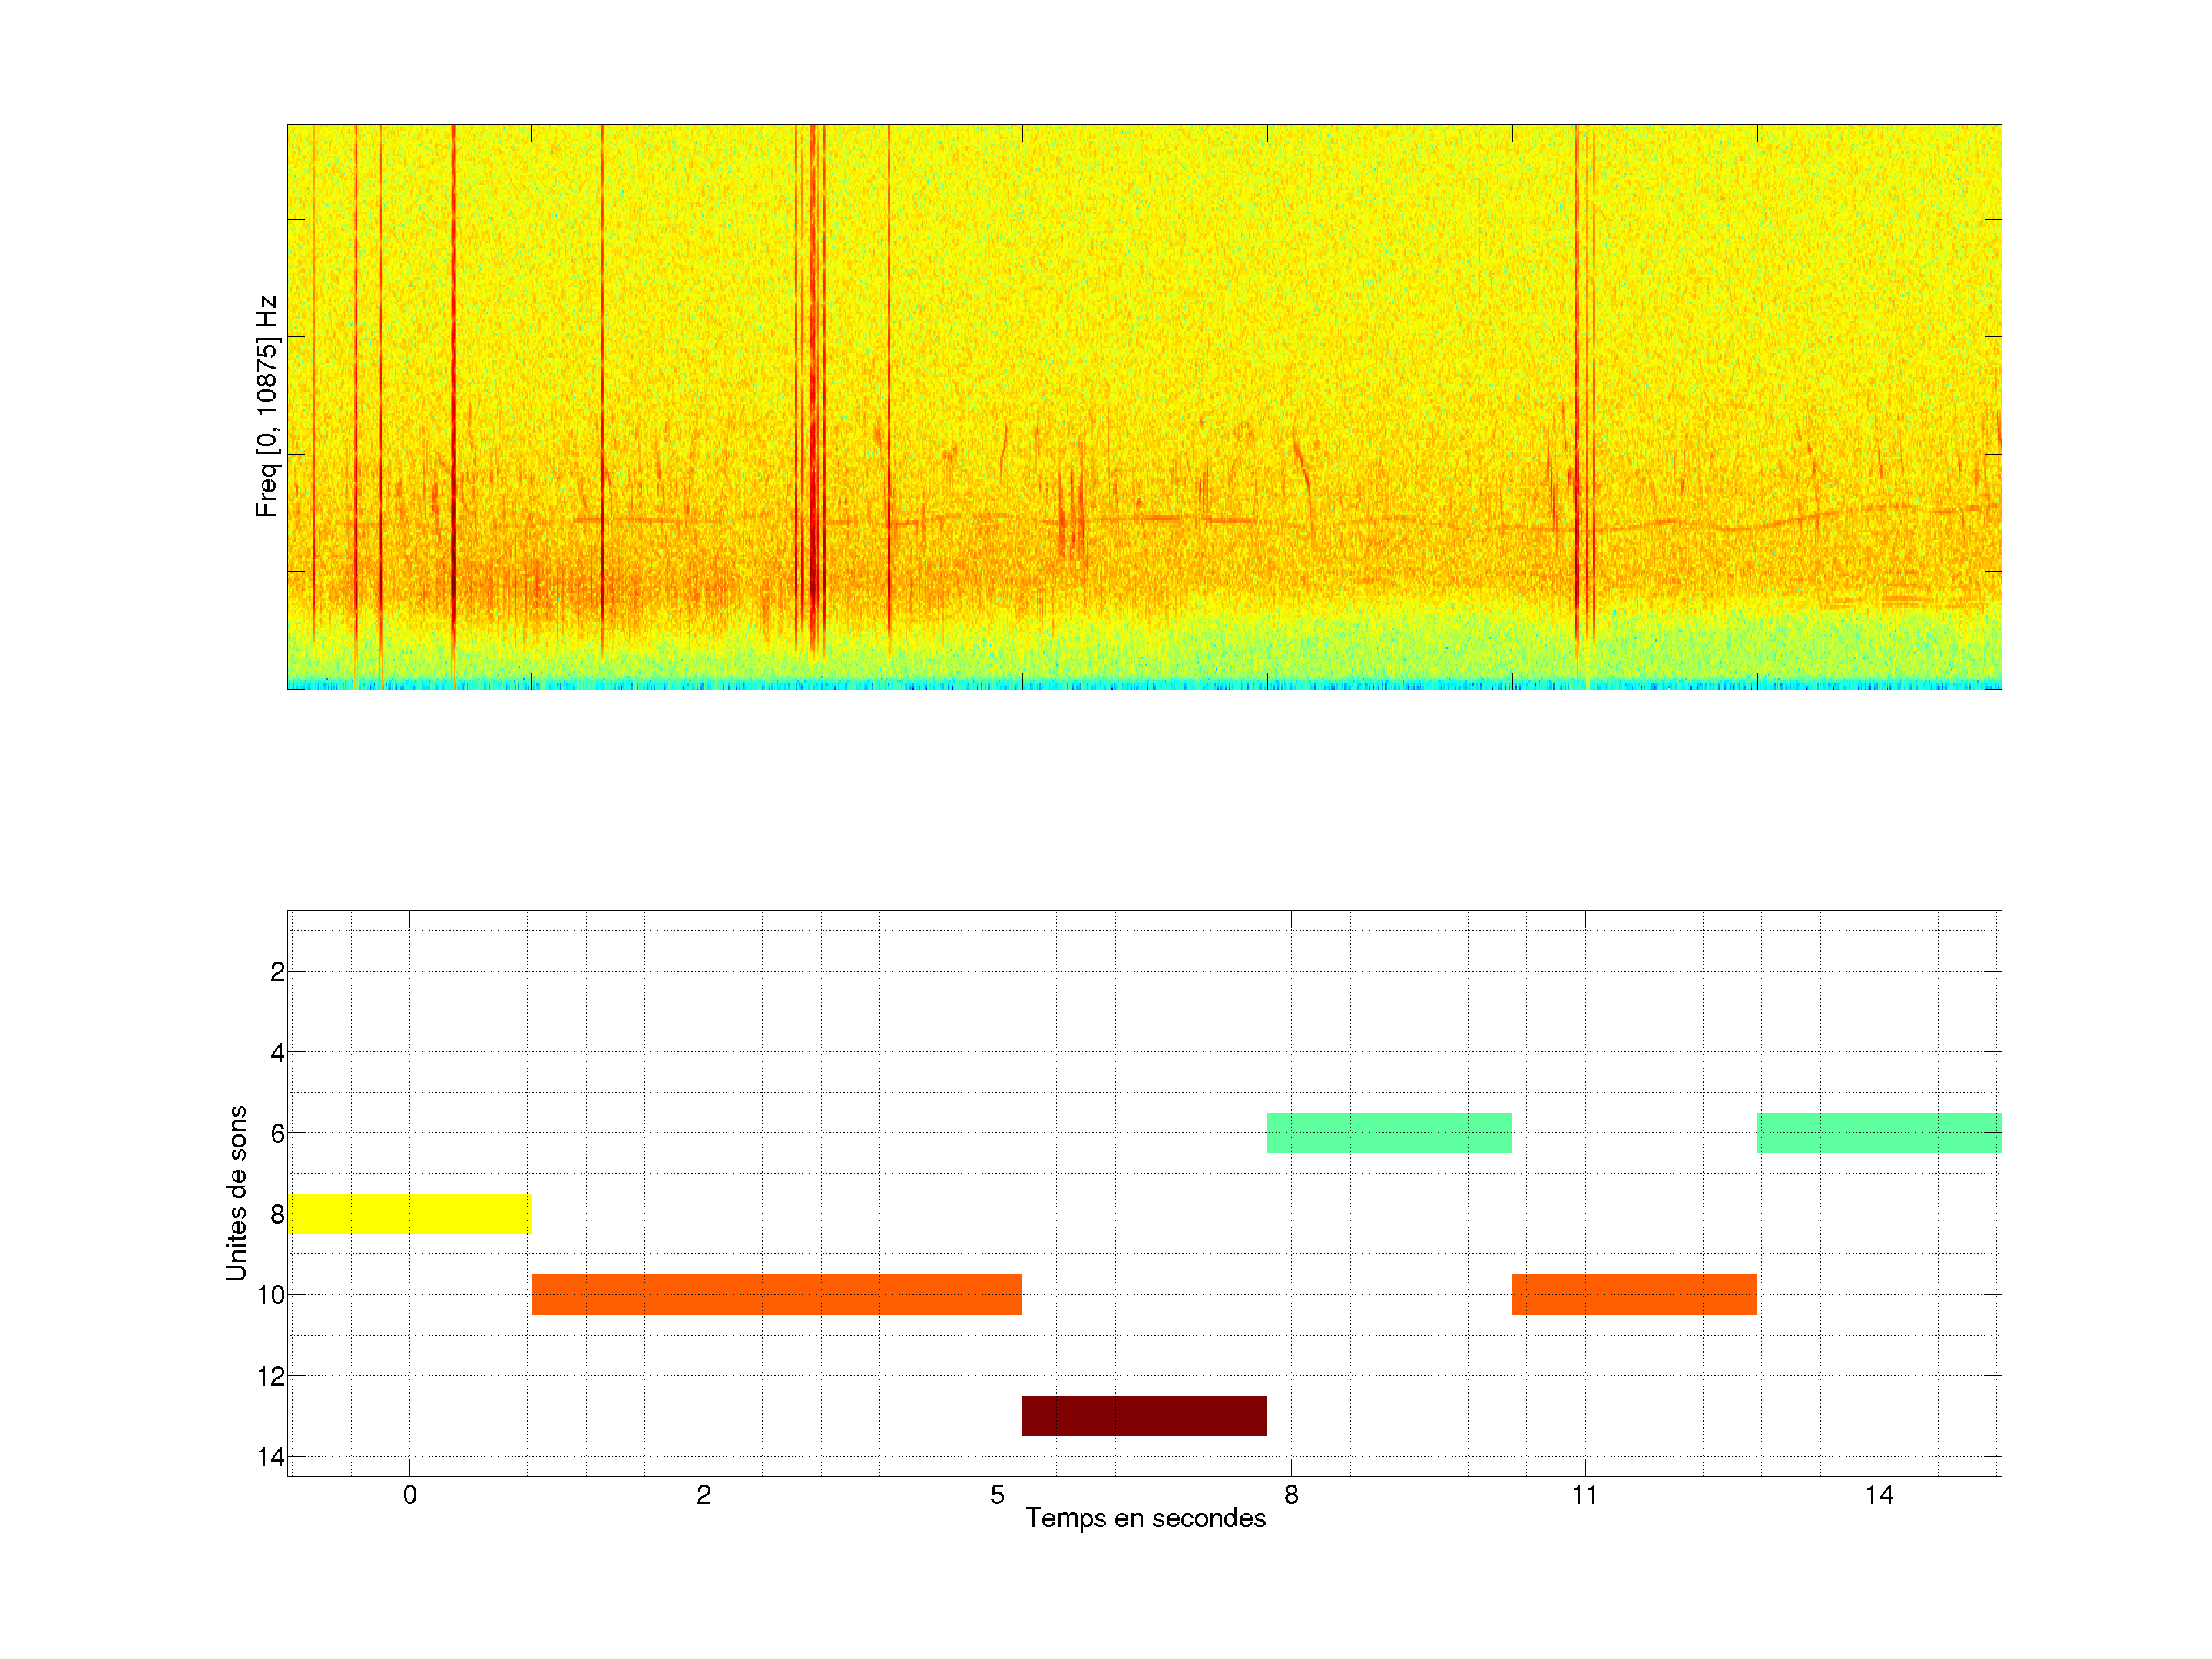Click the yellow bar at unit 8
This screenshot has height=1659, width=2212.
[409, 1213]
